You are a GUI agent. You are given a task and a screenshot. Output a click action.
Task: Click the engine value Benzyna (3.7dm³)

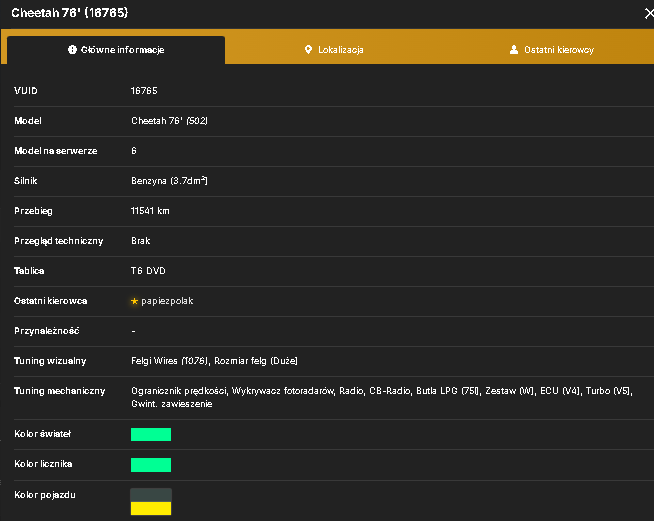(x=169, y=181)
